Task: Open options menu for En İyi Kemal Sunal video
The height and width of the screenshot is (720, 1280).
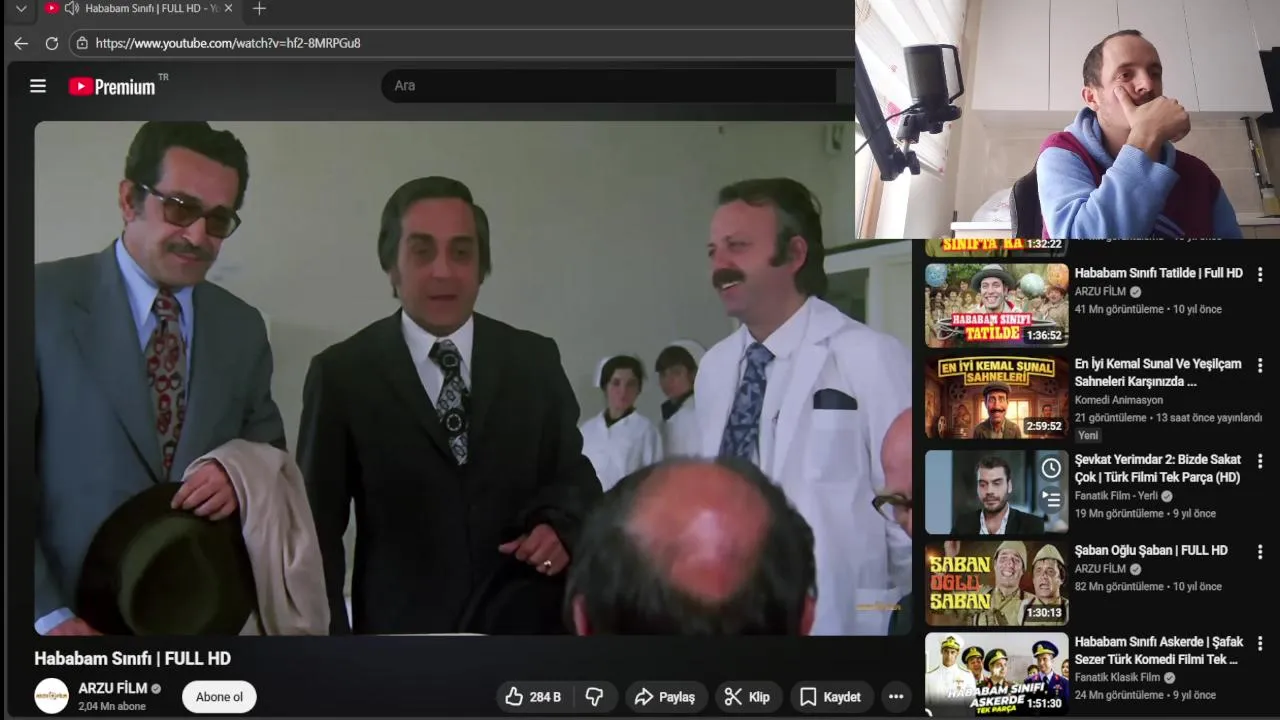Action: tap(1260, 366)
